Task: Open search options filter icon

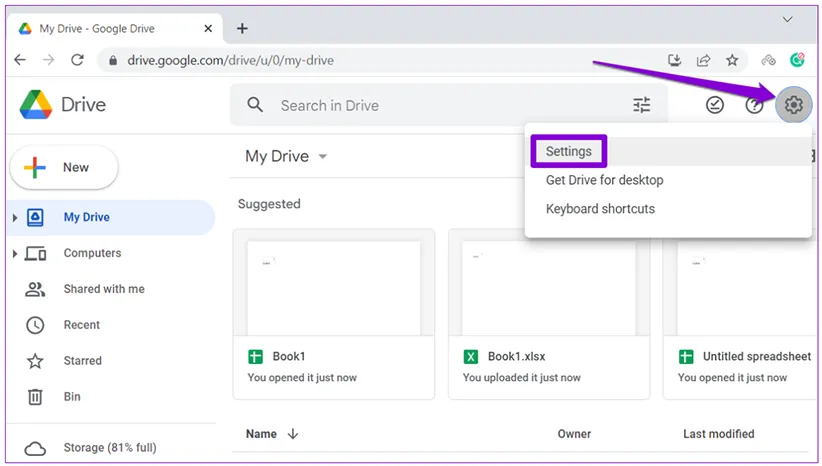Action: coord(641,105)
